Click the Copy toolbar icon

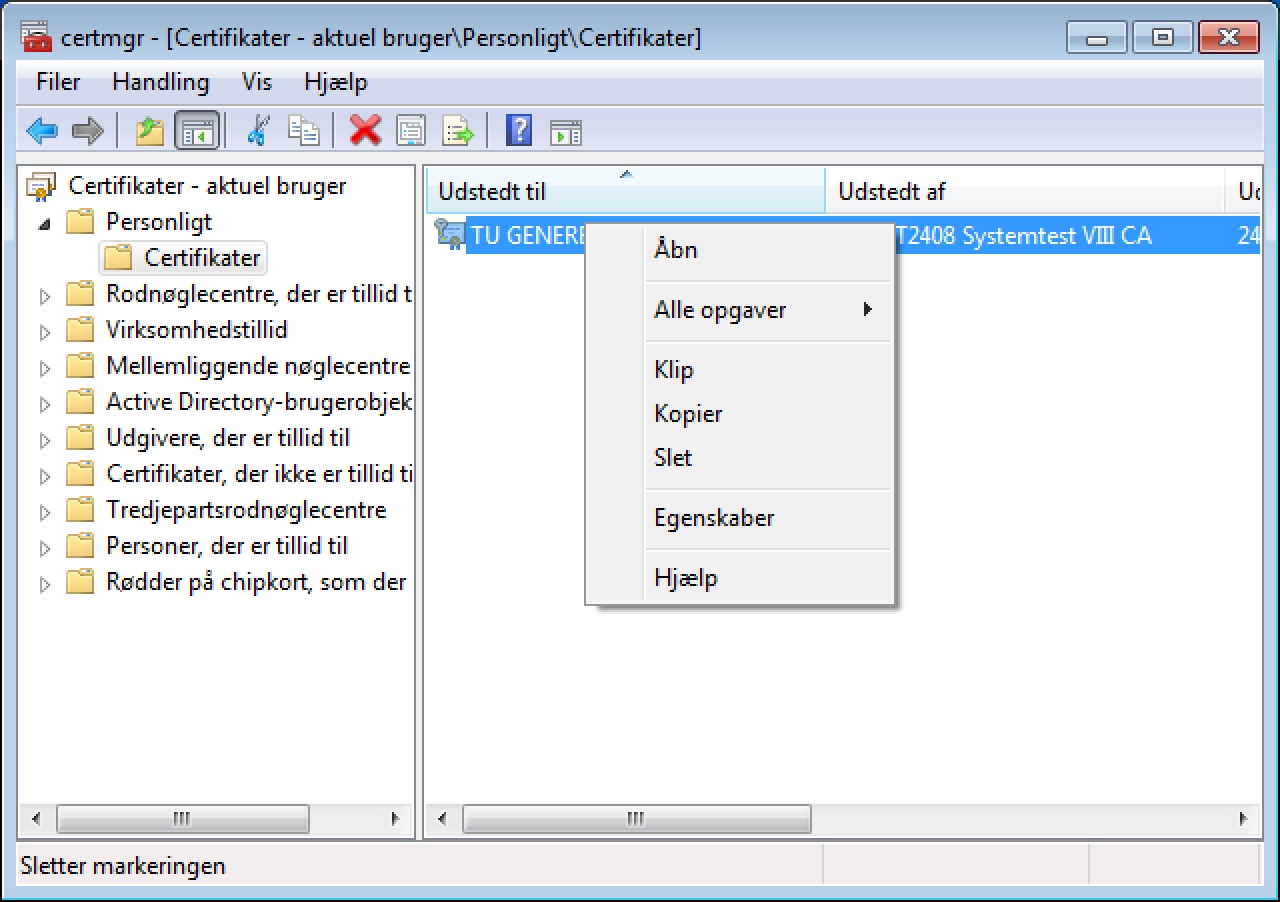click(304, 130)
